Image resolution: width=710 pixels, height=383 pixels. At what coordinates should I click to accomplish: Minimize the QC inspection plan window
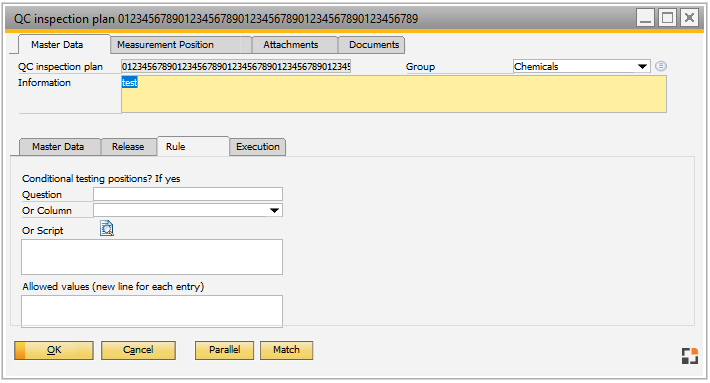(645, 18)
